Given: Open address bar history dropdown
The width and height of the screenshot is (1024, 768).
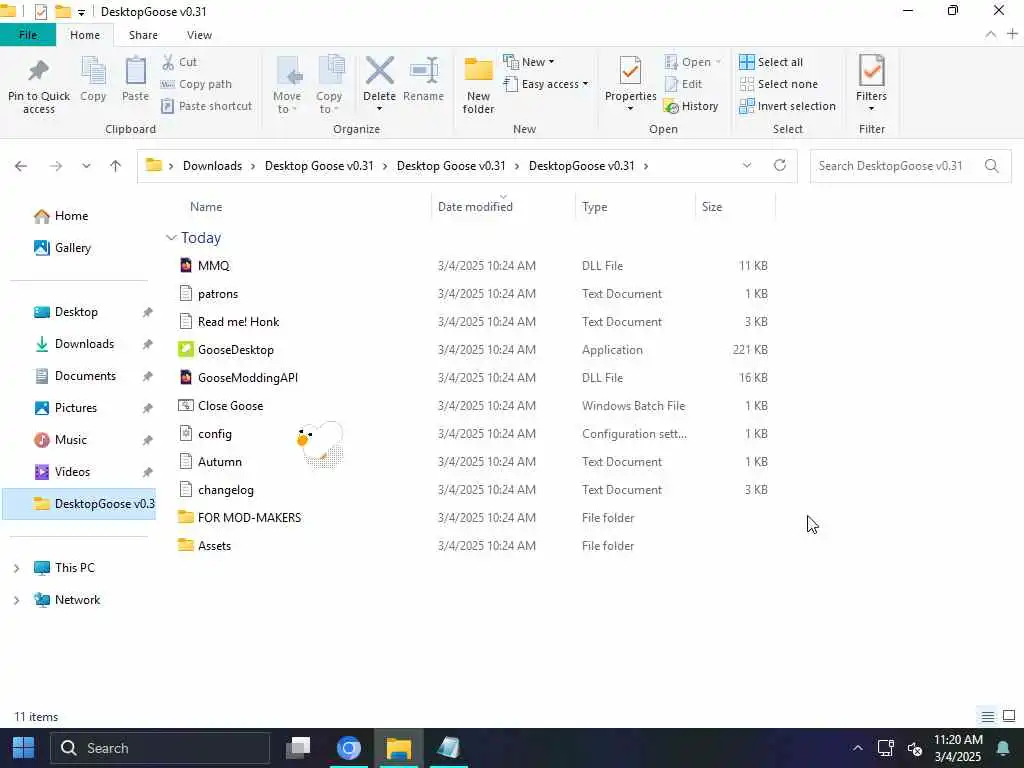Looking at the screenshot, I should (x=746, y=165).
